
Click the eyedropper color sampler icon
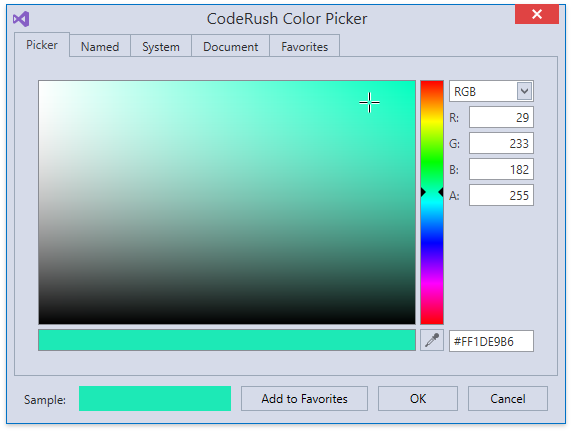pyautogui.click(x=432, y=340)
